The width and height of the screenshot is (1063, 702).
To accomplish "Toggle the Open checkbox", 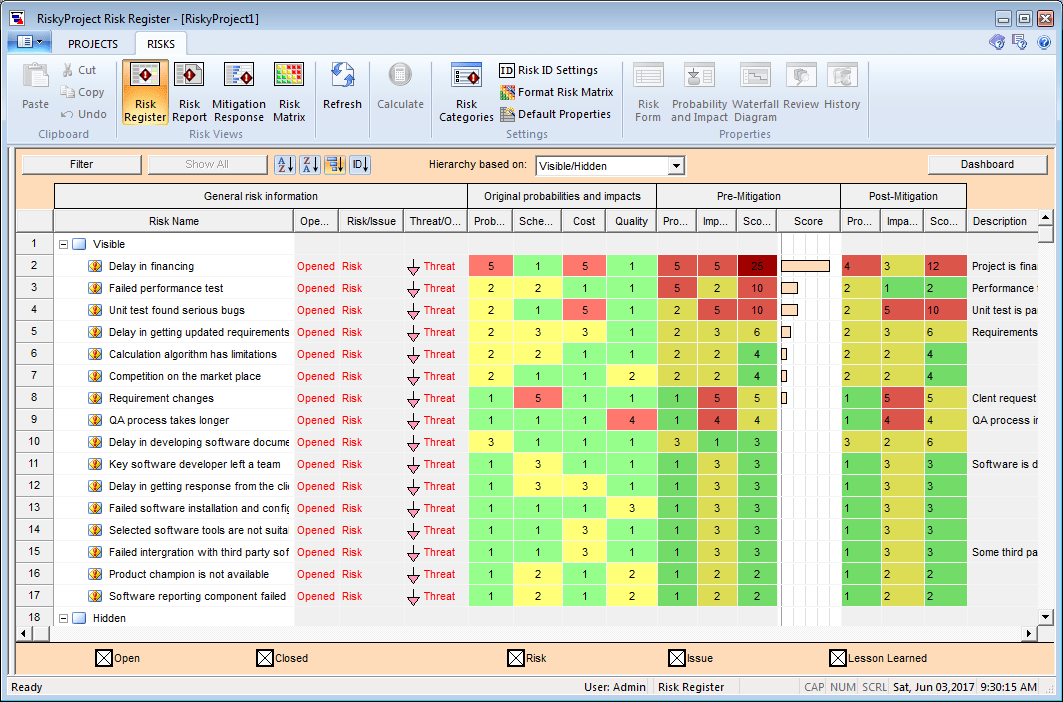I will (104, 658).
